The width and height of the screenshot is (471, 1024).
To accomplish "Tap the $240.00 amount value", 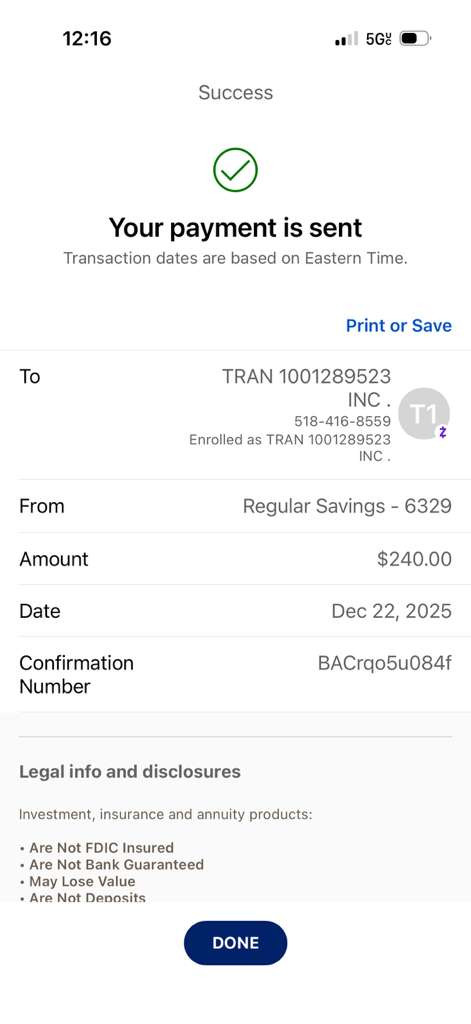I will 414,559.
